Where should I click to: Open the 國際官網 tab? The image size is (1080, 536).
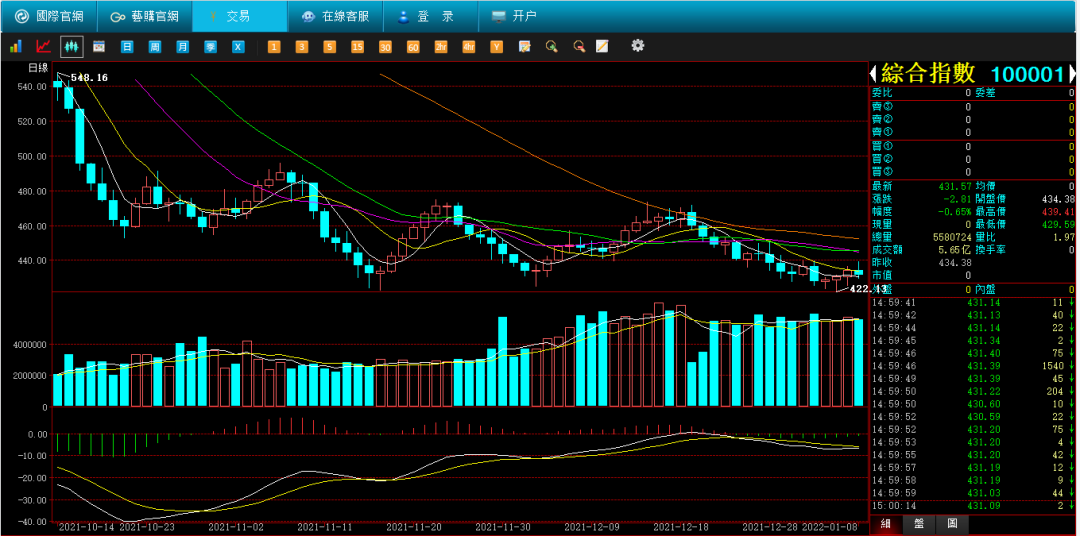[x=50, y=16]
